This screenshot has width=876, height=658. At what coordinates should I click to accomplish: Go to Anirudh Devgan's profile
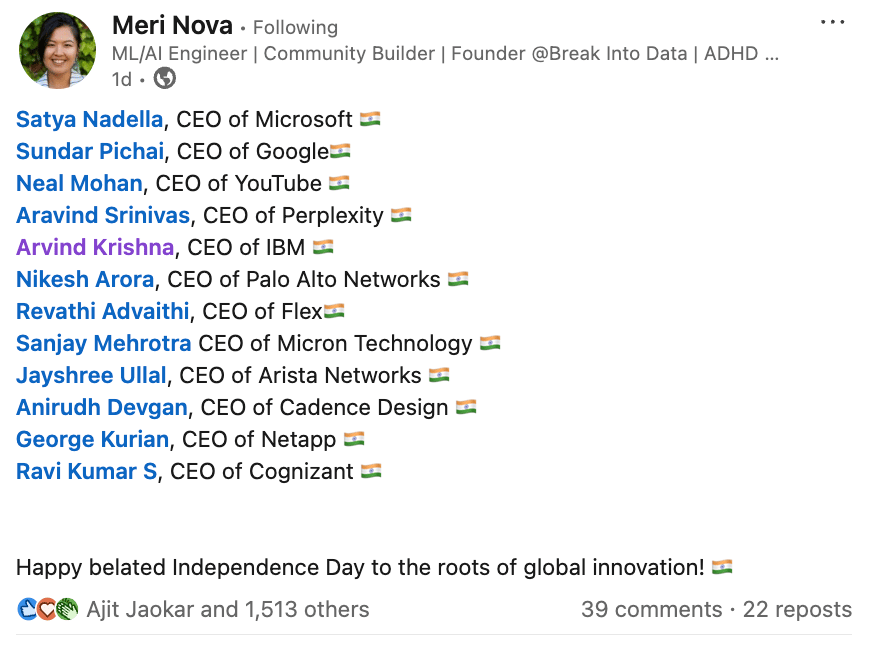coord(101,407)
